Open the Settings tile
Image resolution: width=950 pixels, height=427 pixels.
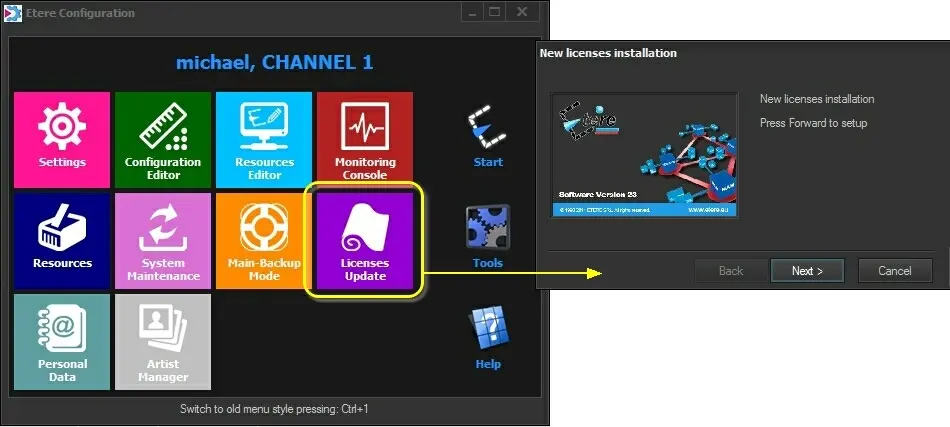coord(62,139)
